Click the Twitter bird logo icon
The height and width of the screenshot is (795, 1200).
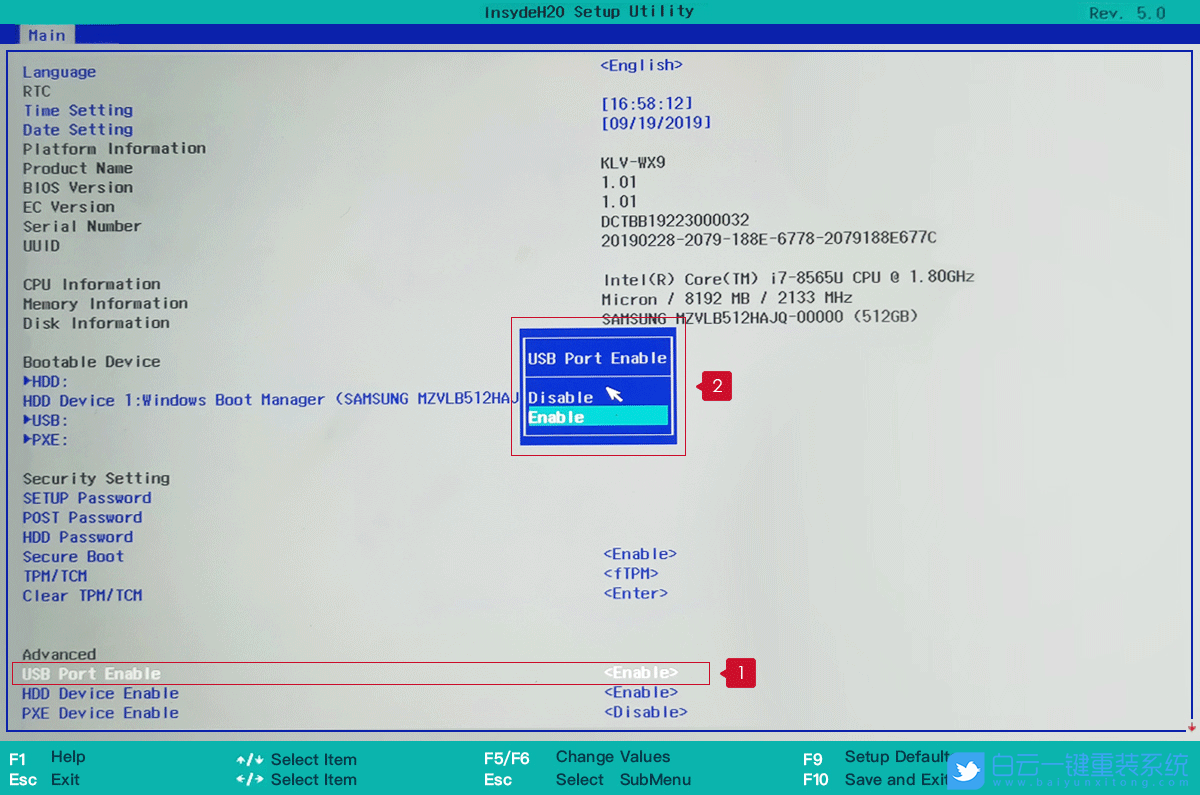[x=966, y=769]
